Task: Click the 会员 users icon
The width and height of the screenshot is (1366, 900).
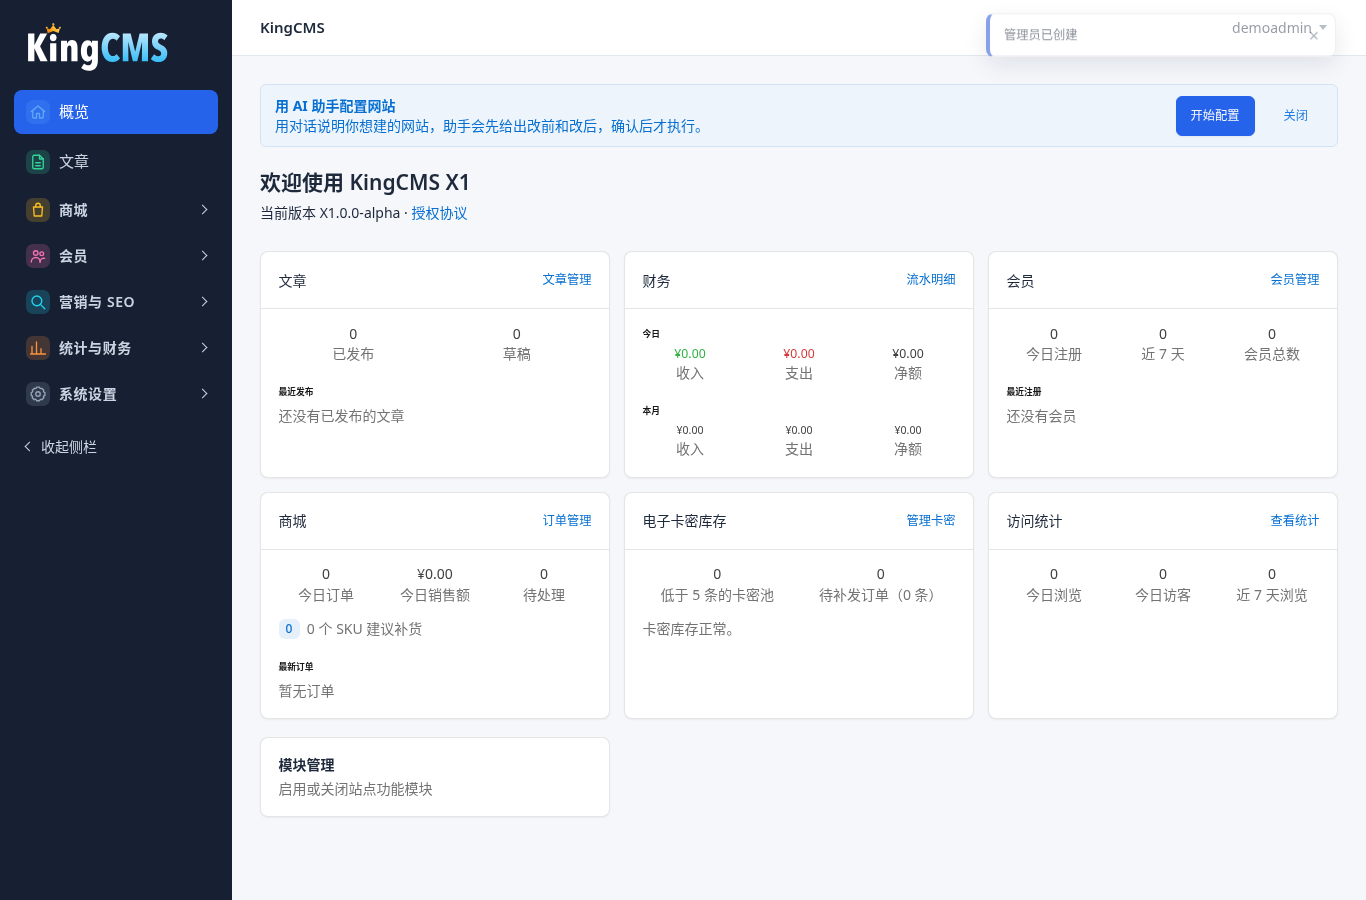Action: [38, 256]
